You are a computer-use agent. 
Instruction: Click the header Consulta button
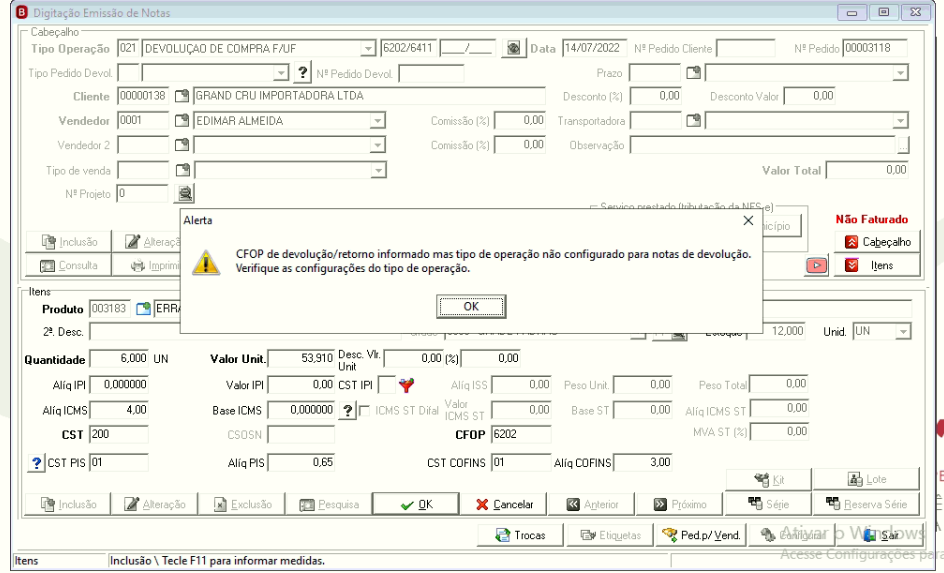point(69,265)
